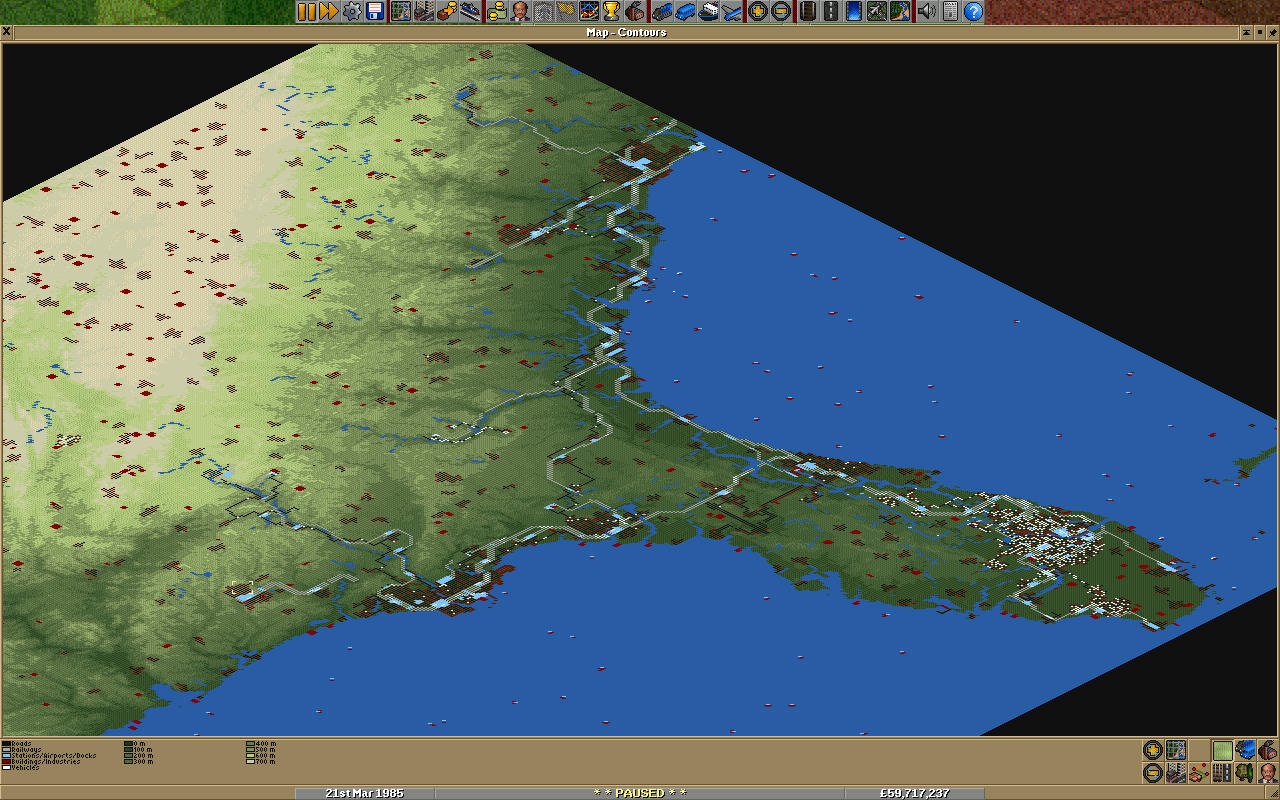This screenshot has width=1280, height=800.
Task: Open the help question mark menu
Action: 972,12
